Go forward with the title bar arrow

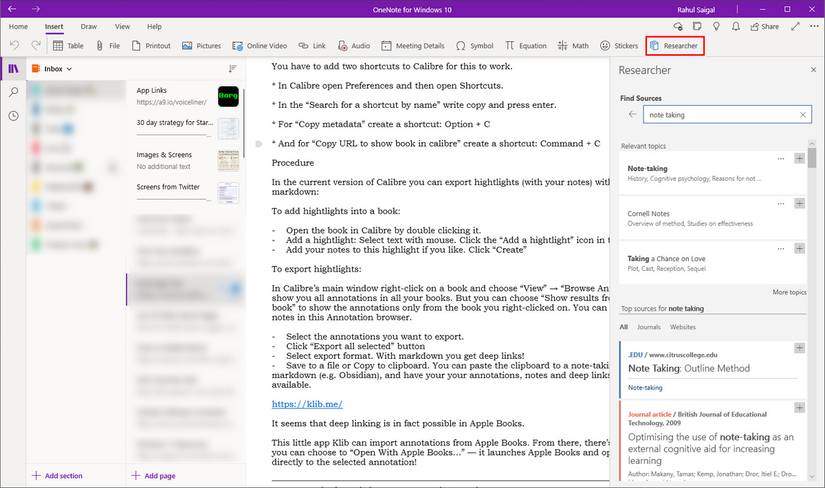coord(35,9)
